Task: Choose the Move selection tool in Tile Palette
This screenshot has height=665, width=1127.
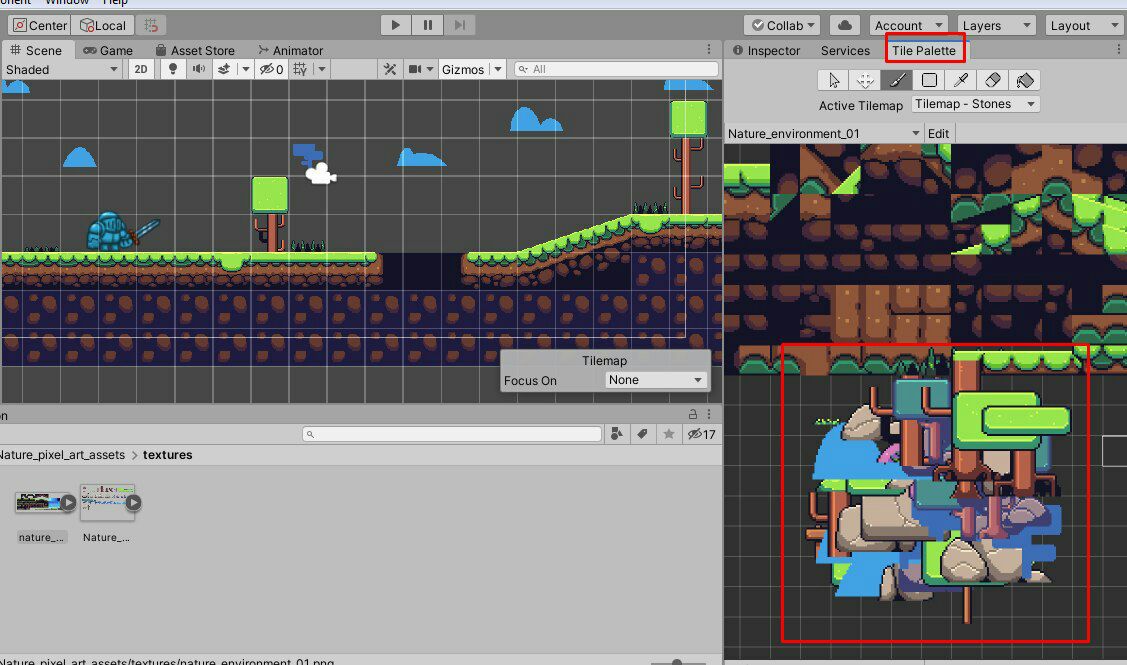Action: click(865, 81)
